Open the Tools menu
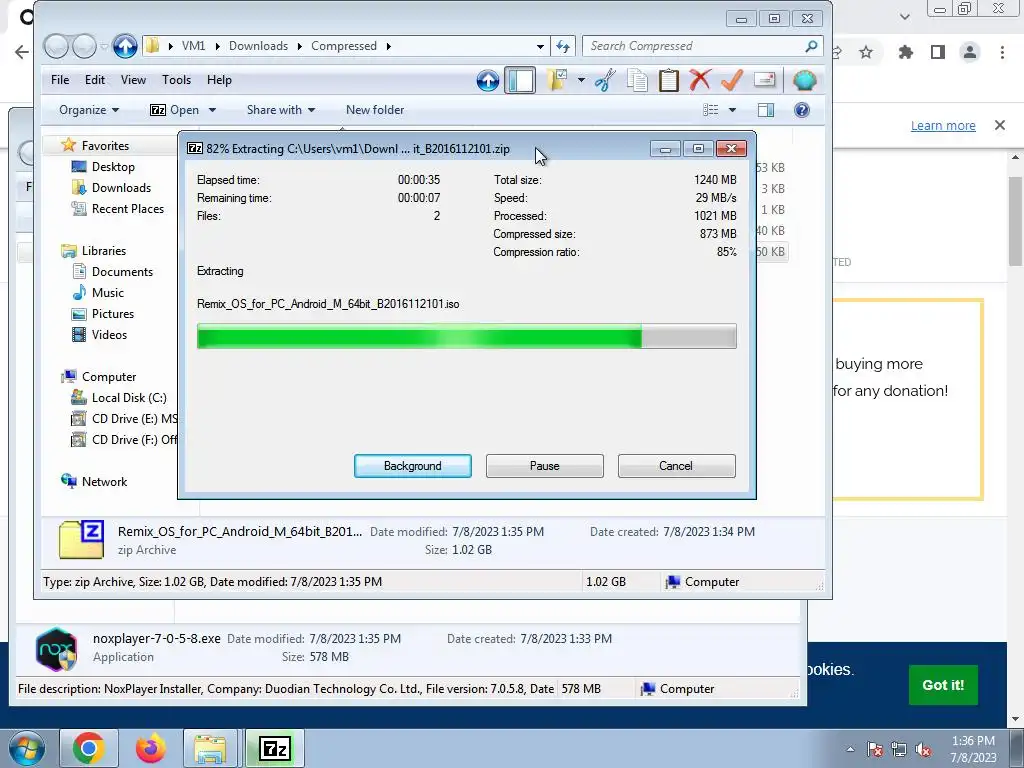 176,80
